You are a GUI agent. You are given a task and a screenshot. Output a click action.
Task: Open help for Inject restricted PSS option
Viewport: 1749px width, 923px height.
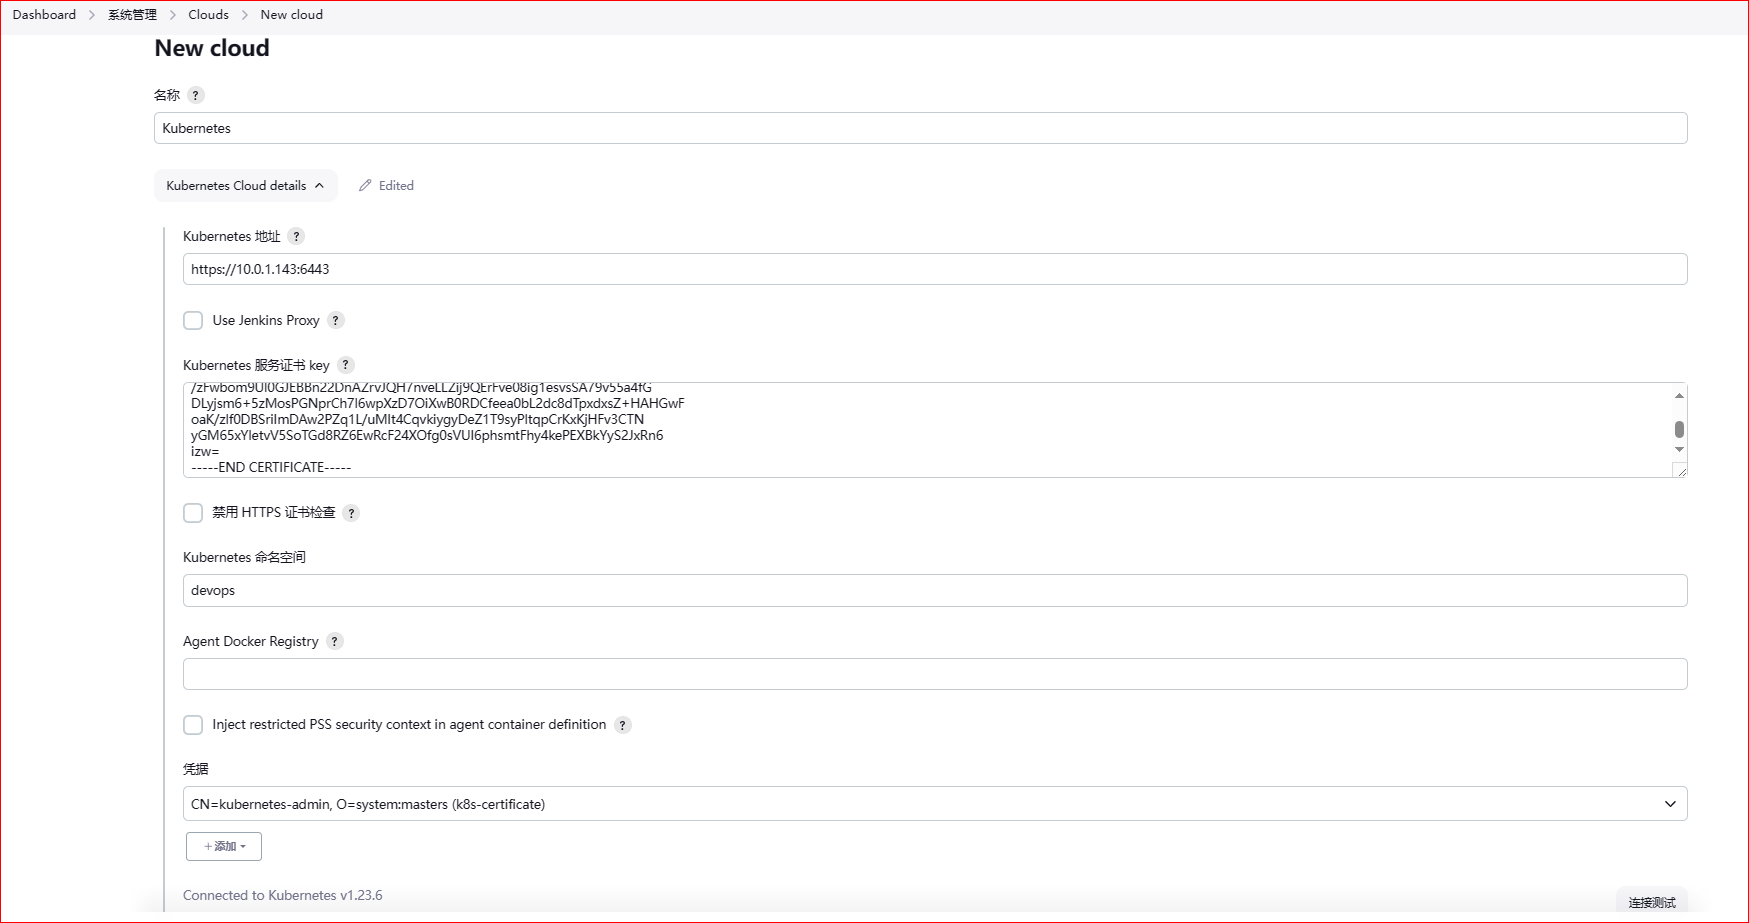tap(623, 725)
